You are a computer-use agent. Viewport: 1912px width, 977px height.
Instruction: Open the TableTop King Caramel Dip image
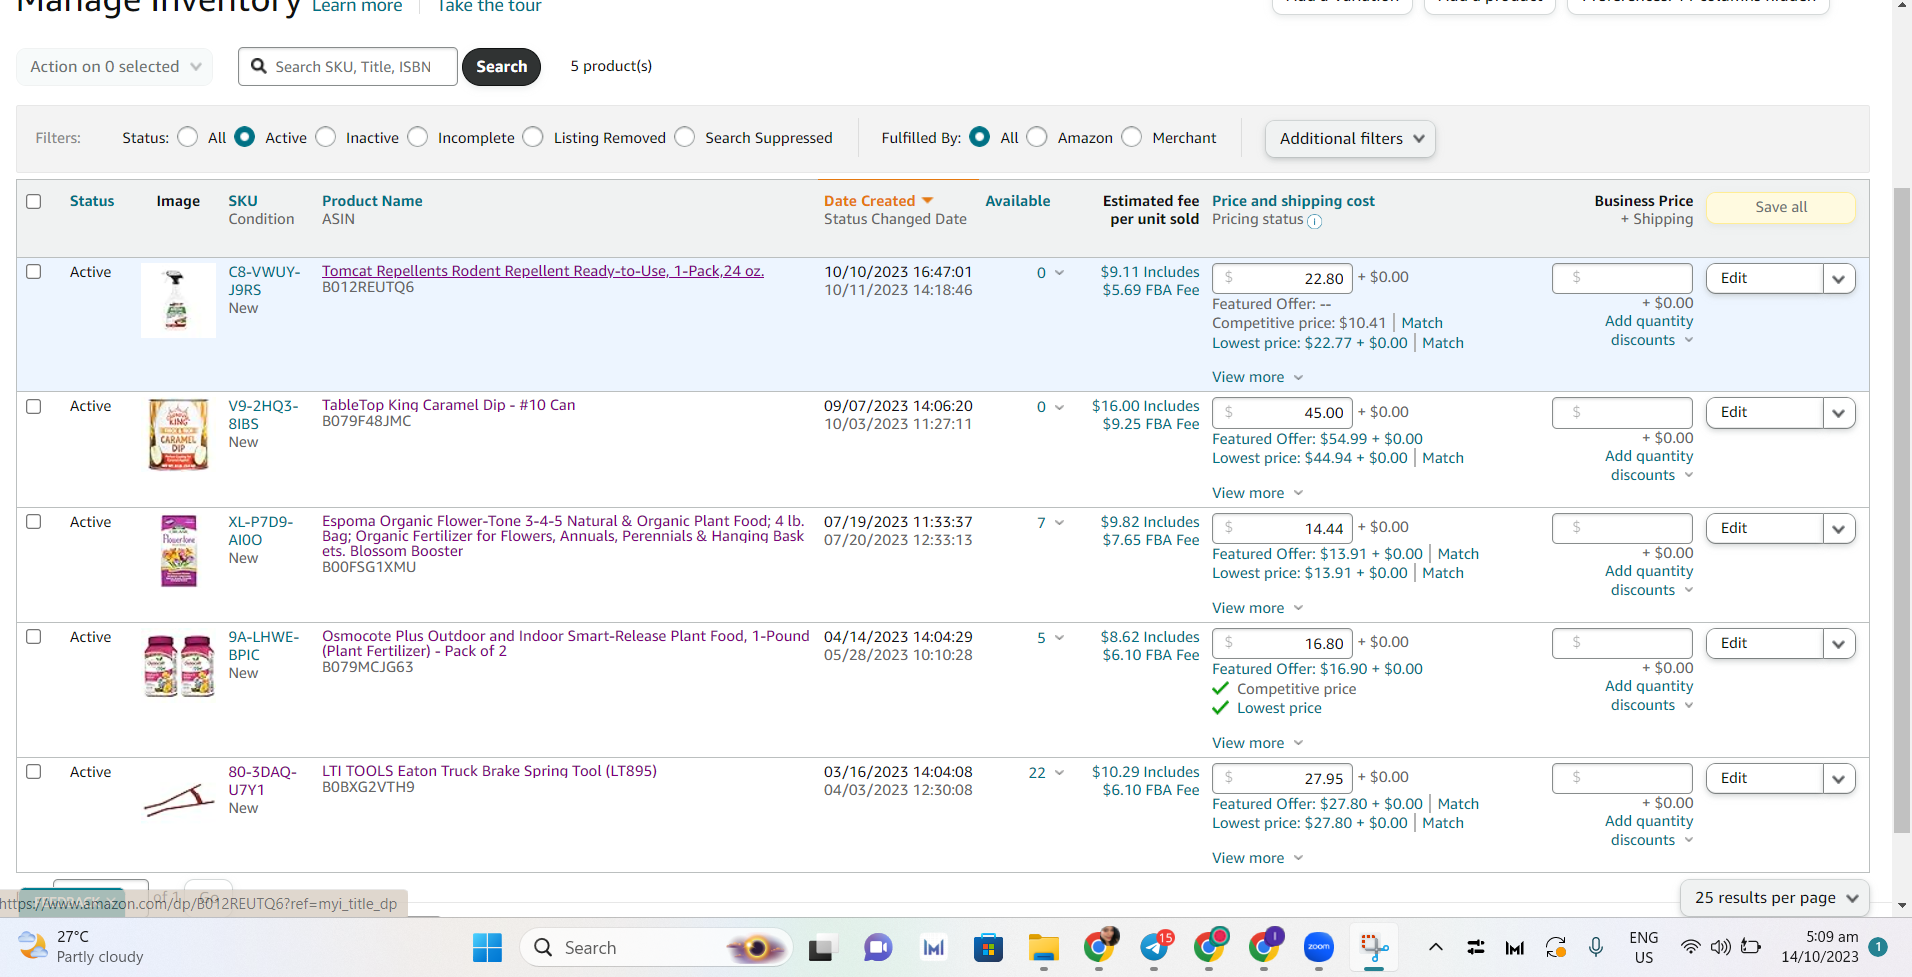pos(178,435)
